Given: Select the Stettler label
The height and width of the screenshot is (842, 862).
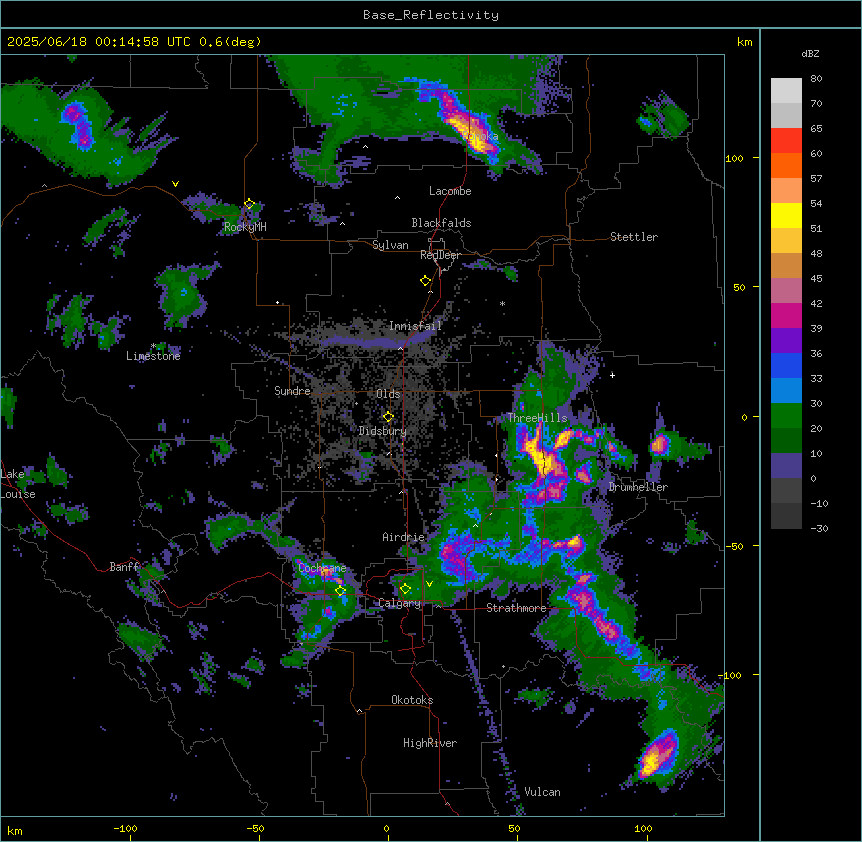Looking at the screenshot, I should pyautogui.click(x=634, y=237).
